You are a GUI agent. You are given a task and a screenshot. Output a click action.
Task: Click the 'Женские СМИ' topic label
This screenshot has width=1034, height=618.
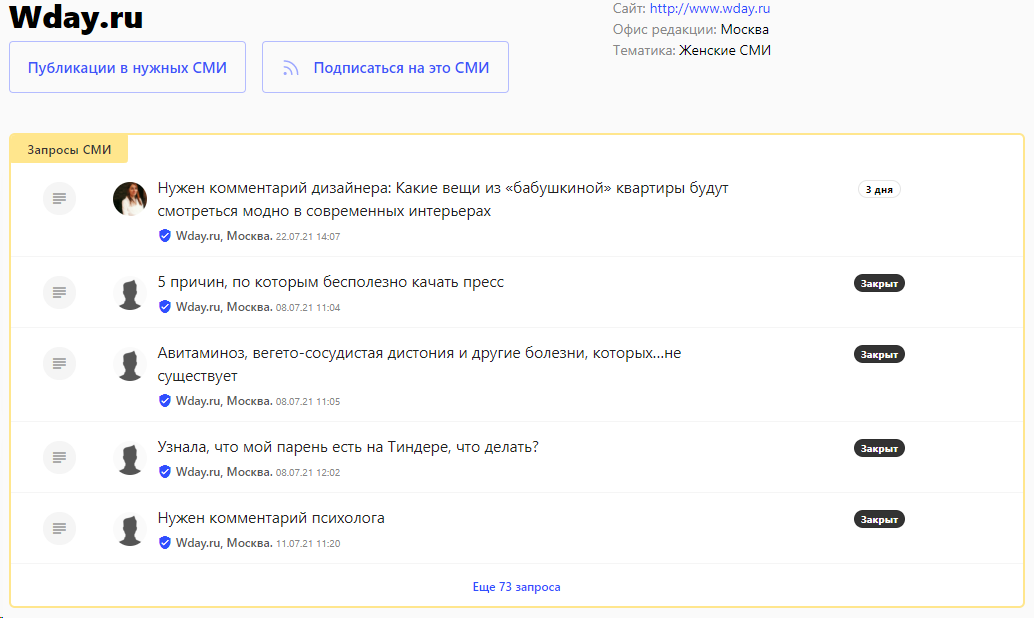coord(725,50)
